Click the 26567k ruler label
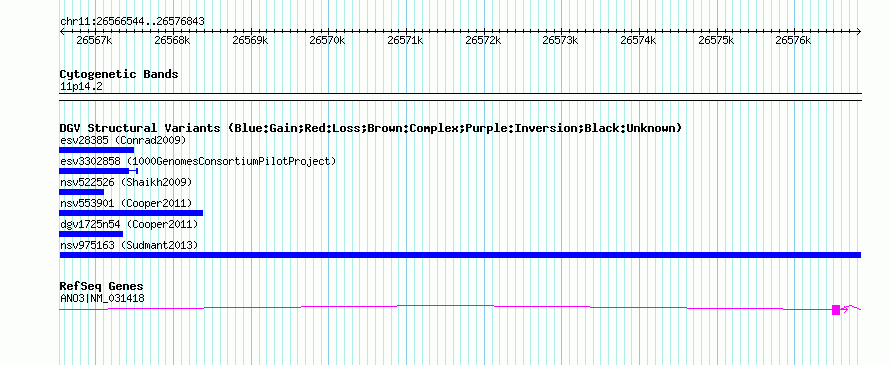 (x=94, y=40)
